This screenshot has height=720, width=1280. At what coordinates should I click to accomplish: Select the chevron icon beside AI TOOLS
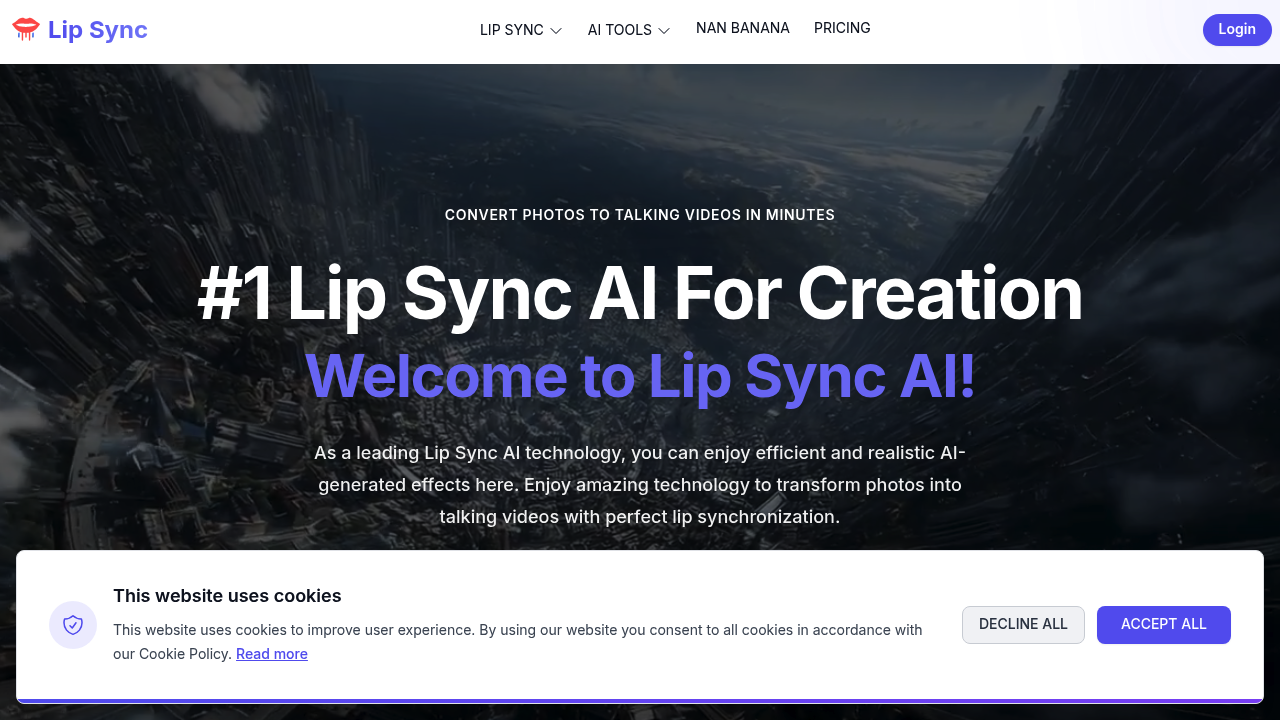coord(664,30)
